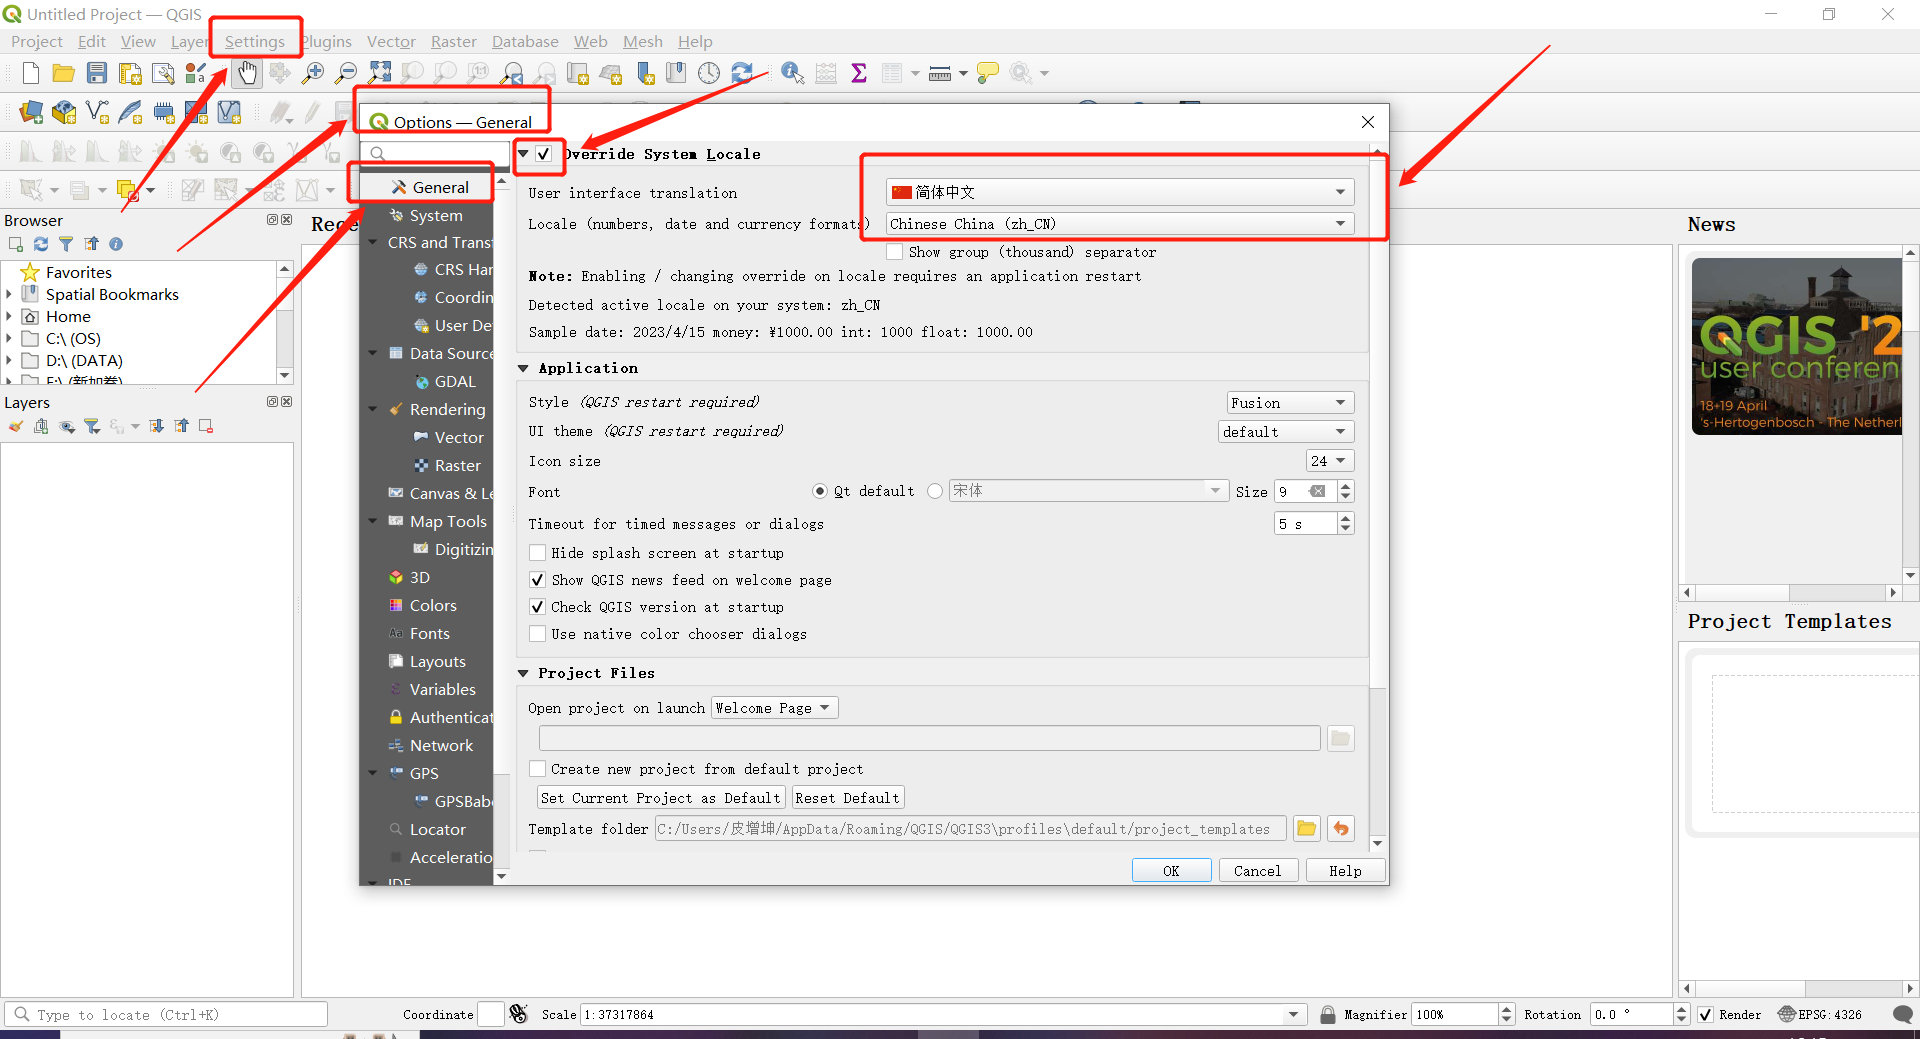Viewport: 1920px width, 1039px height.
Task: Click the Save Project floppy icon
Action: 97,73
